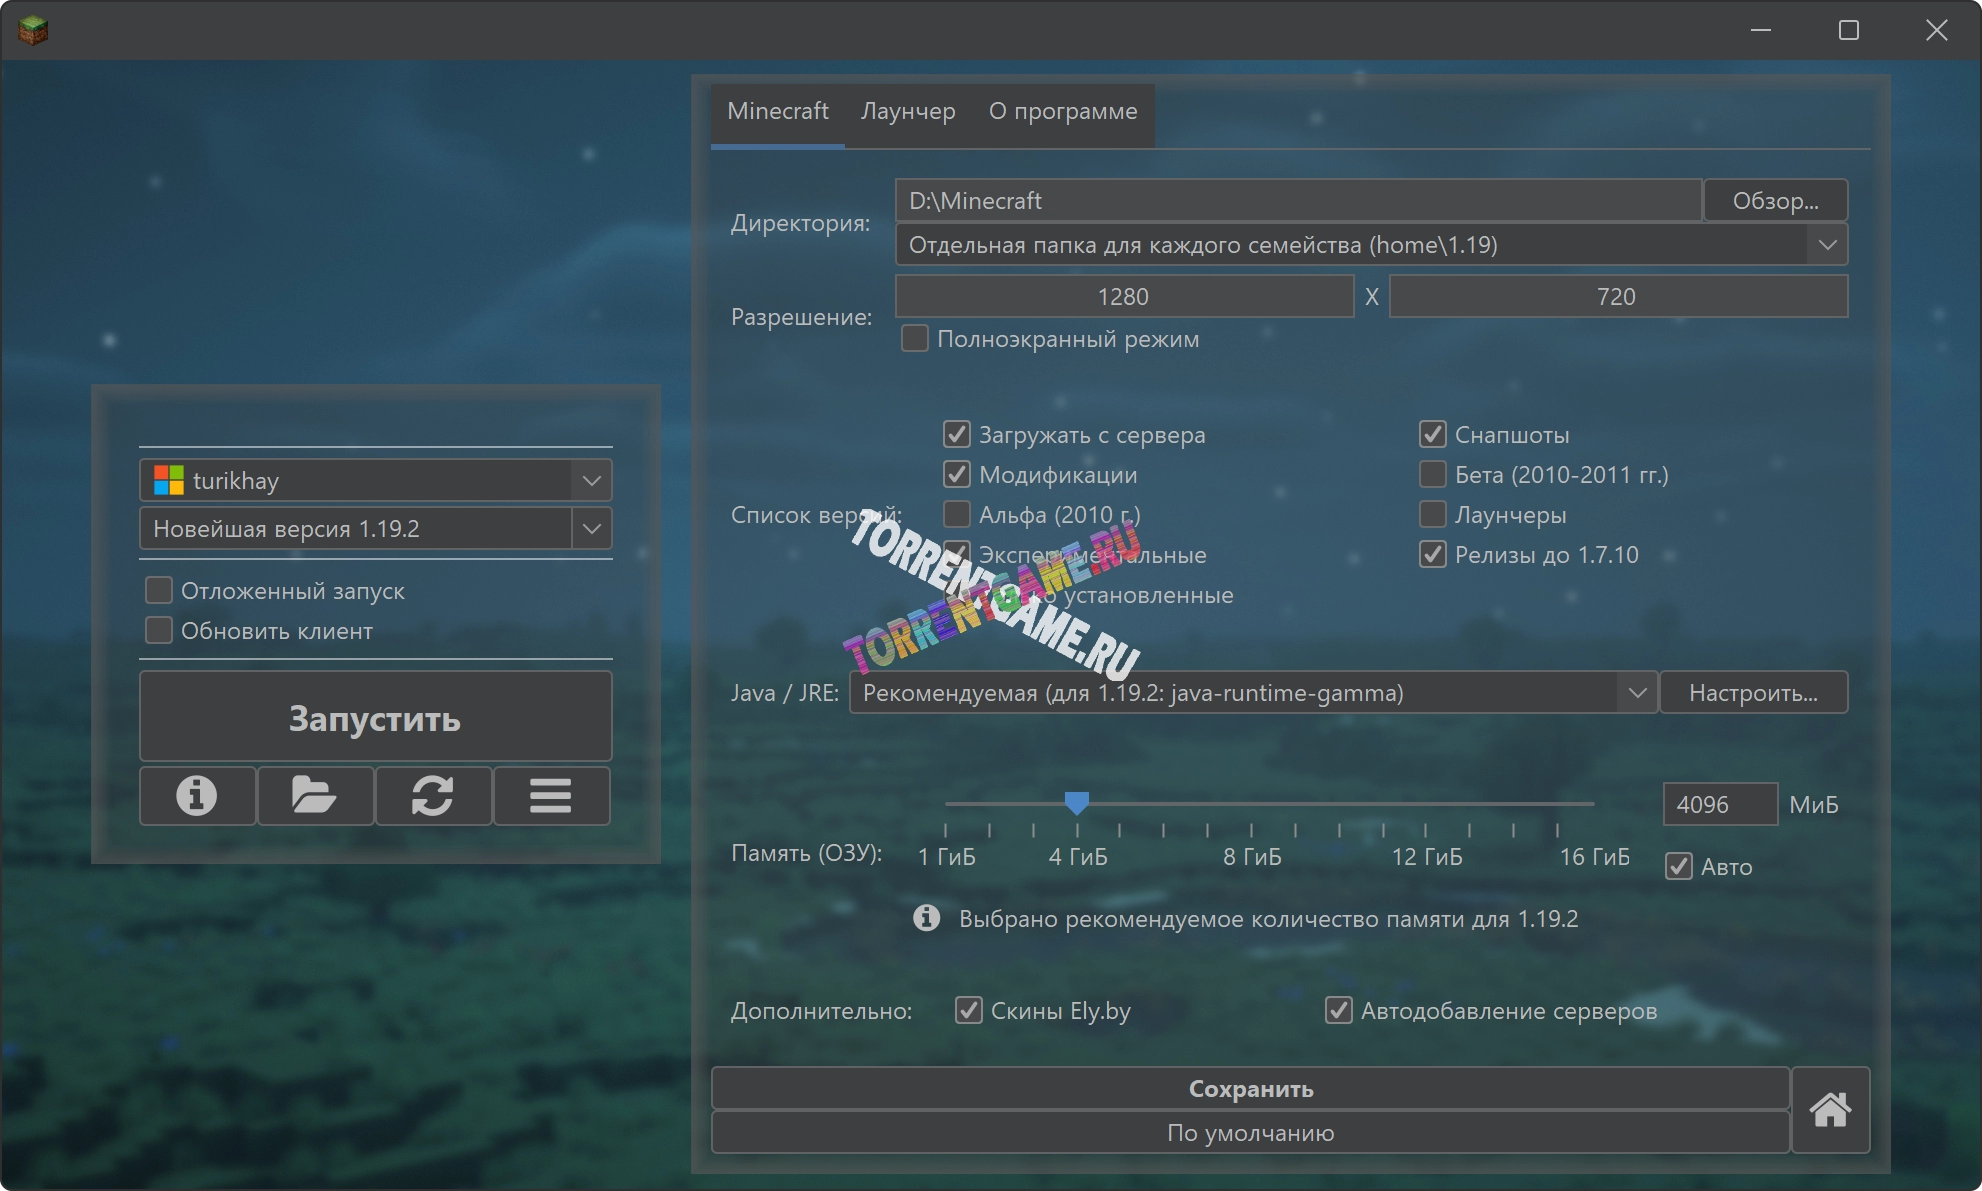Click the info icon next to memory recommendation

[926, 918]
